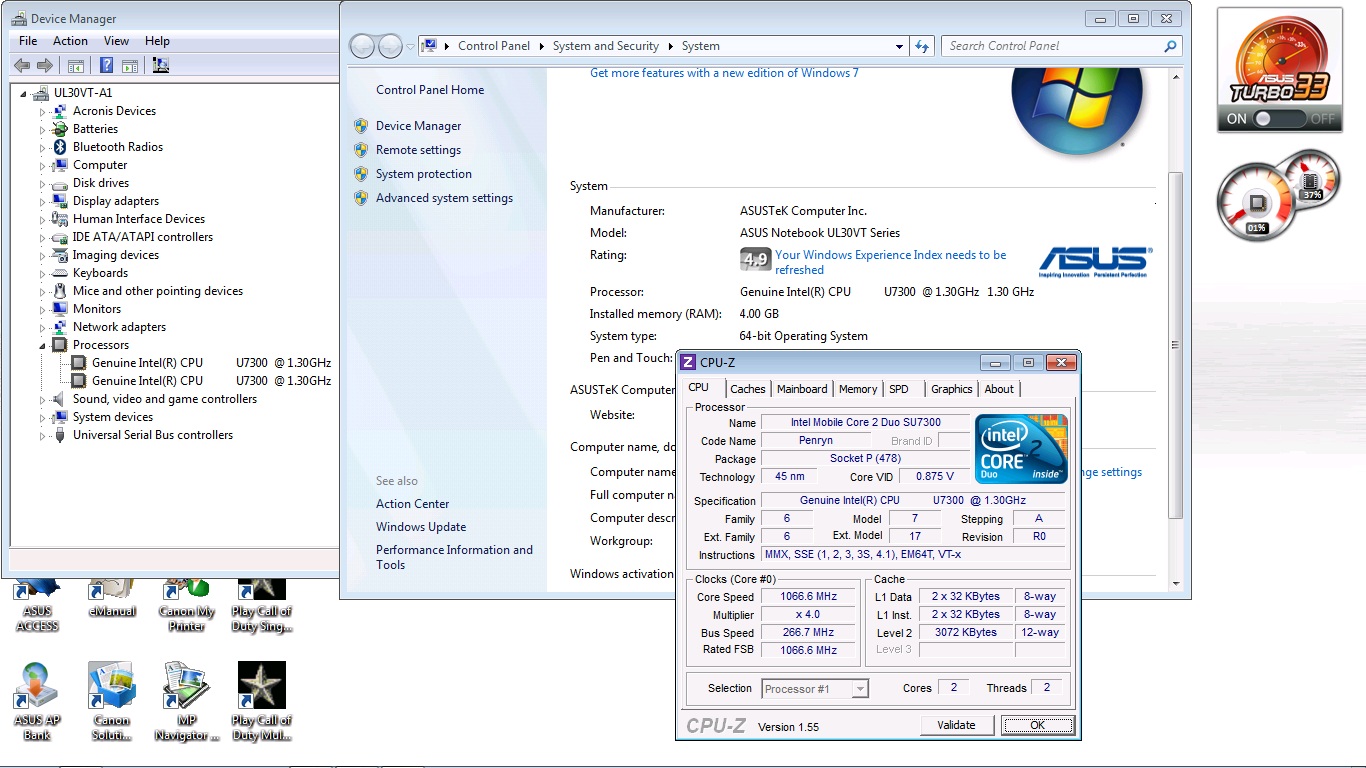Click the Windows Update link
The height and width of the screenshot is (768, 1366).
[x=421, y=527]
